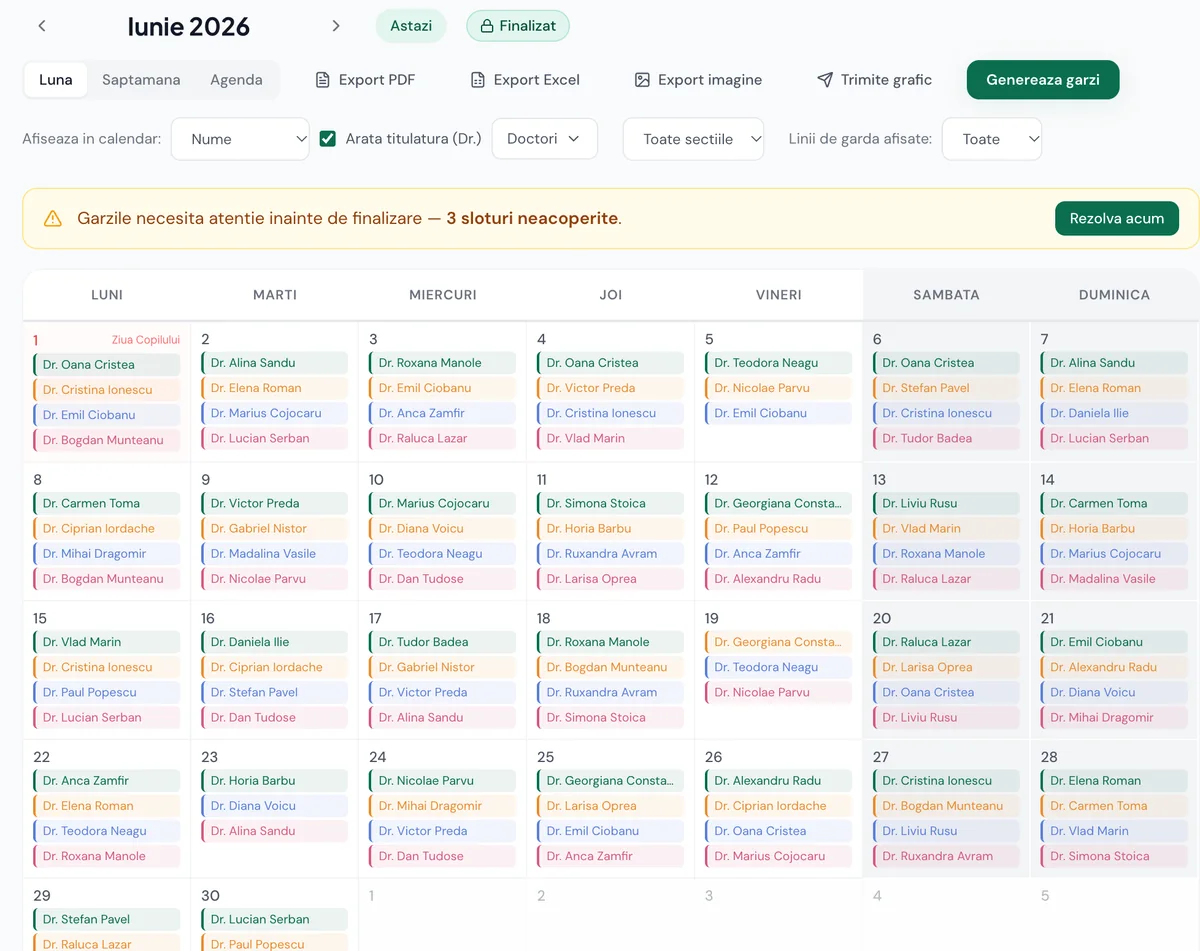Select Dr. Lucian Serban on June 30
This screenshot has height=951, width=1200.
tap(274, 920)
